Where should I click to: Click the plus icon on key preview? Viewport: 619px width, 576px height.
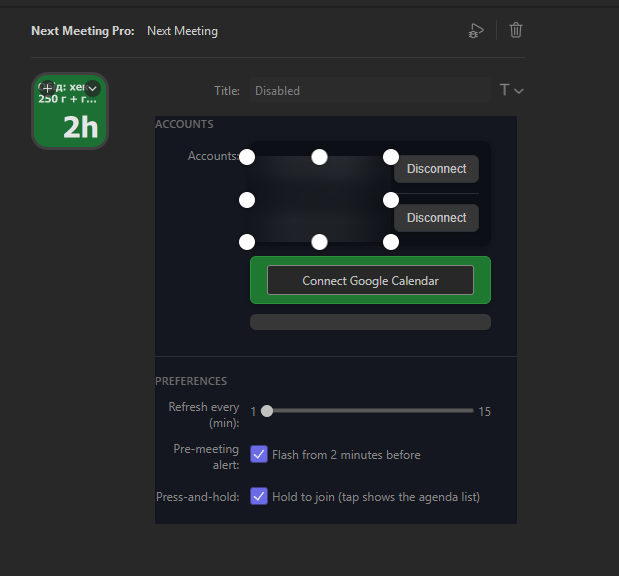coord(47,88)
